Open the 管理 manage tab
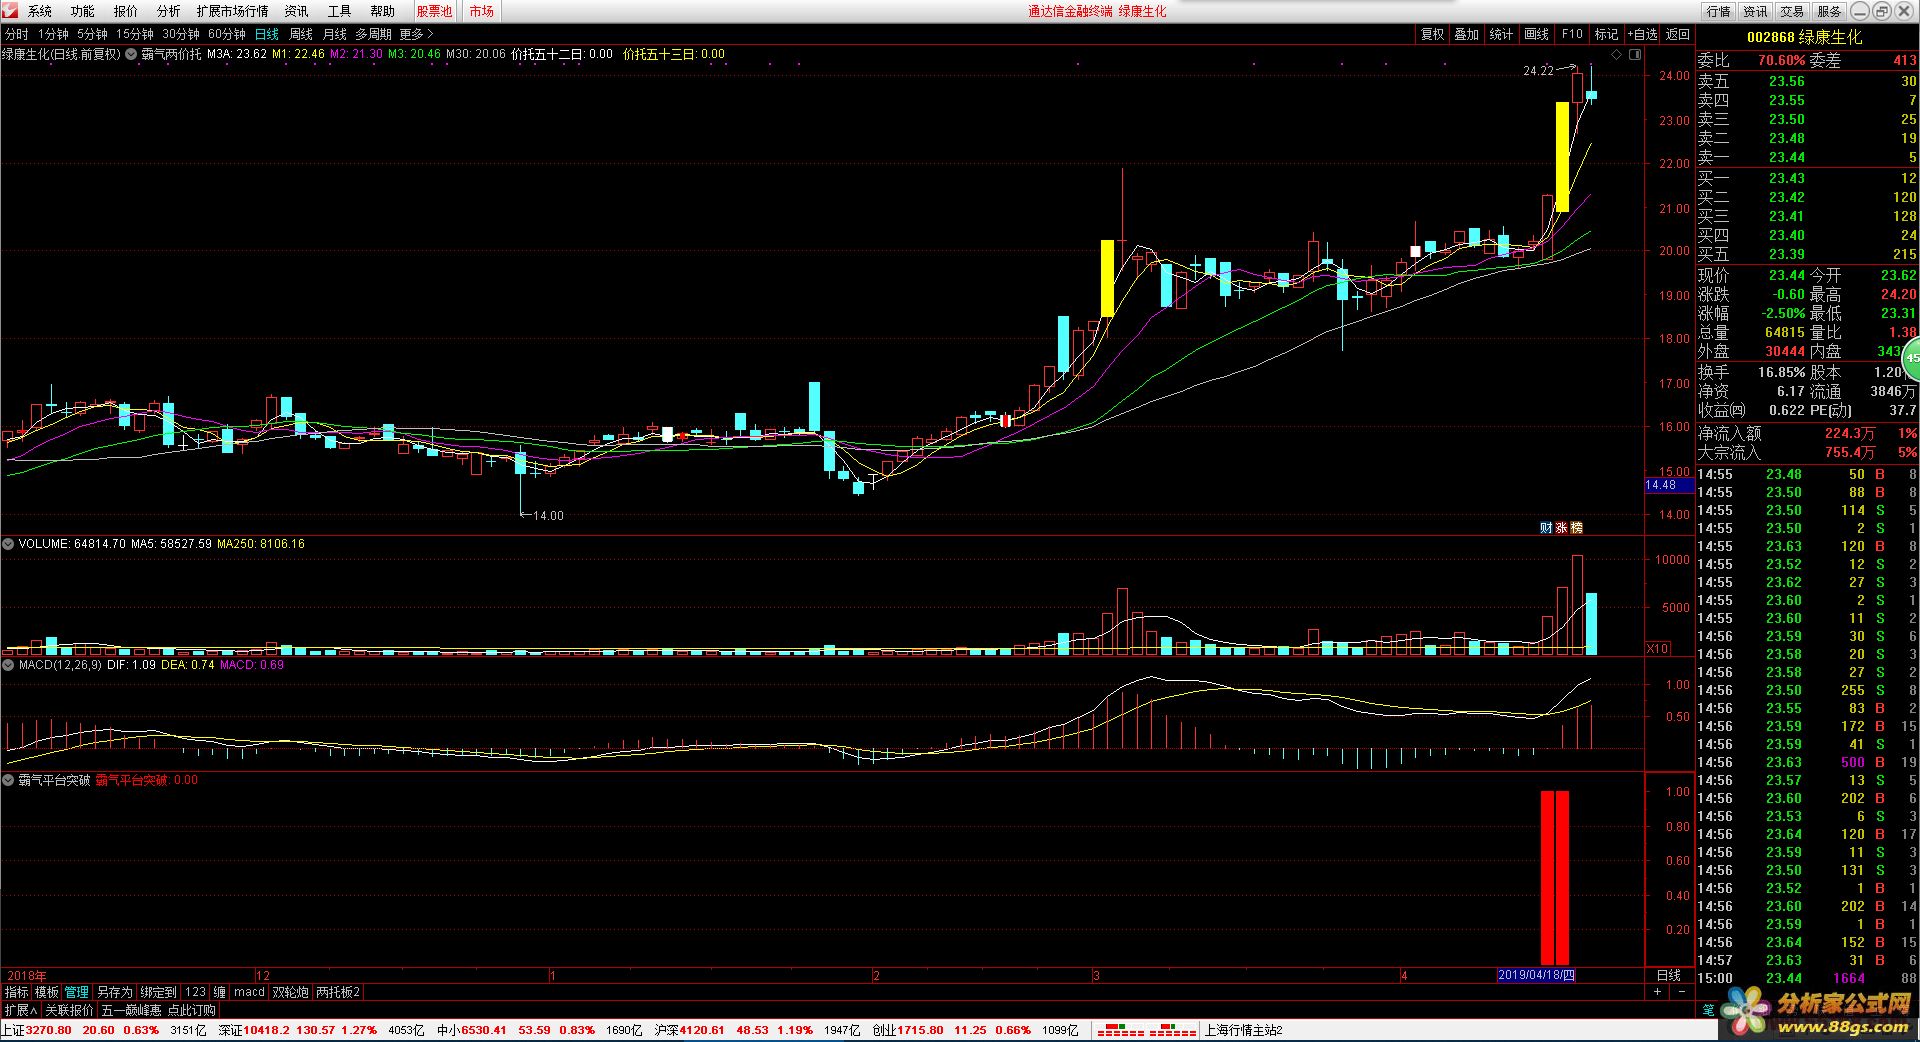 pyautogui.click(x=77, y=992)
